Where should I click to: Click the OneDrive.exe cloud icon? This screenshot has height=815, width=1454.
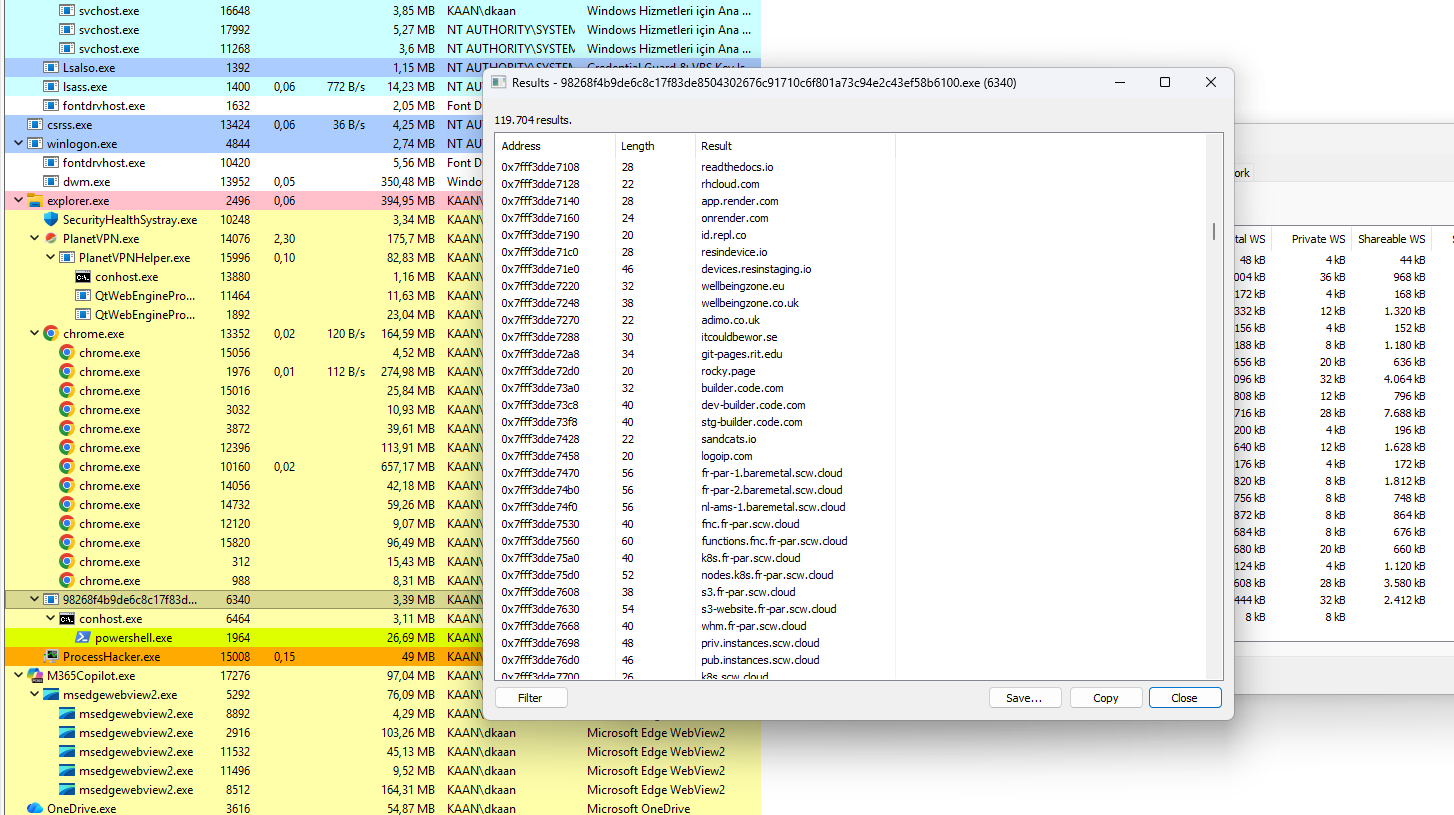(x=35, y=808)
